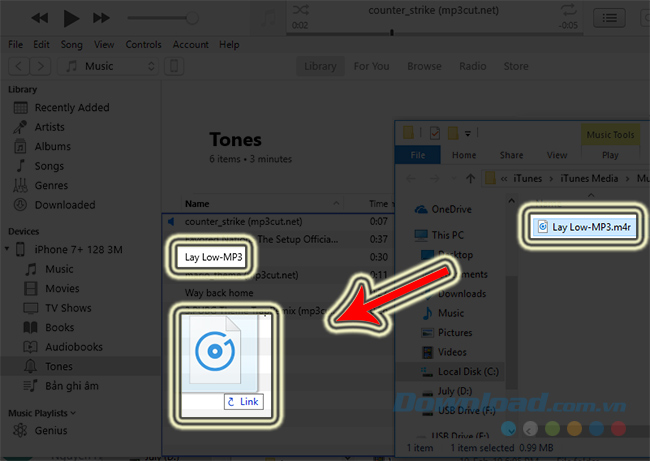The image size is (650, 461).
Task: Select the Way back home tone row
Action: click(x=278, y=293)
